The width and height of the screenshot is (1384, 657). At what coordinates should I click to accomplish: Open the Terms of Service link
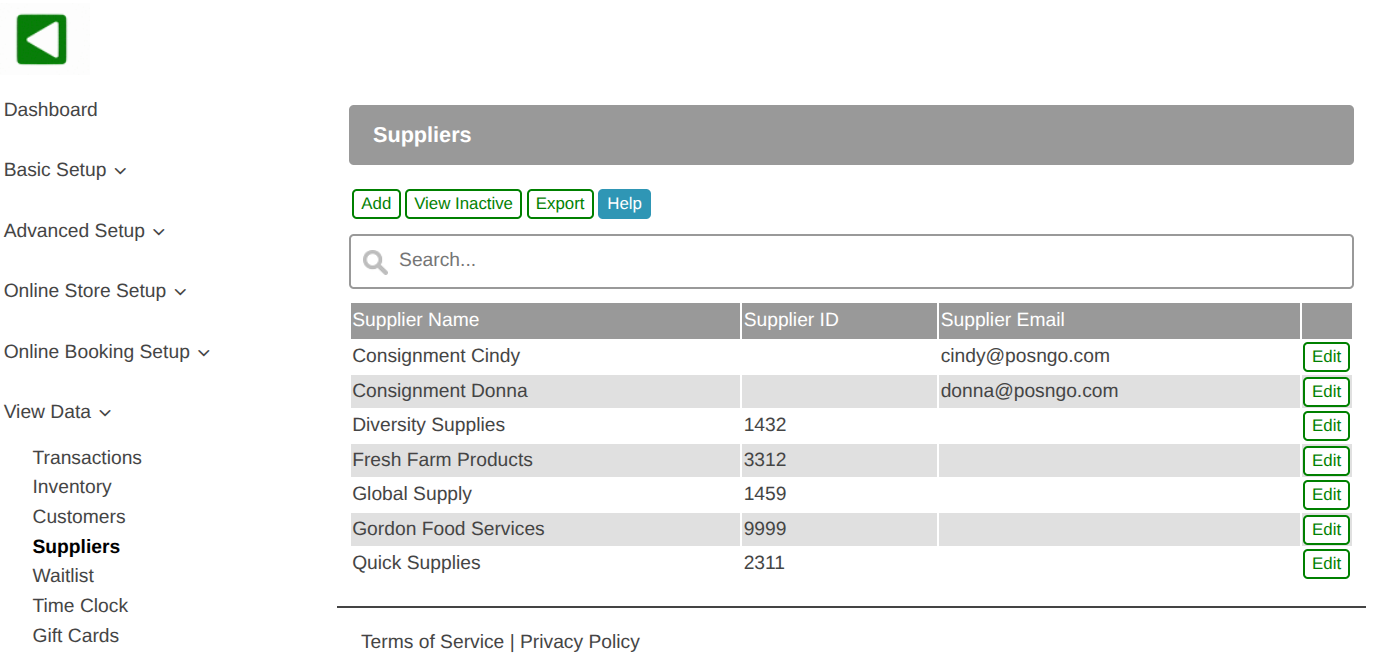coord(432,642)
